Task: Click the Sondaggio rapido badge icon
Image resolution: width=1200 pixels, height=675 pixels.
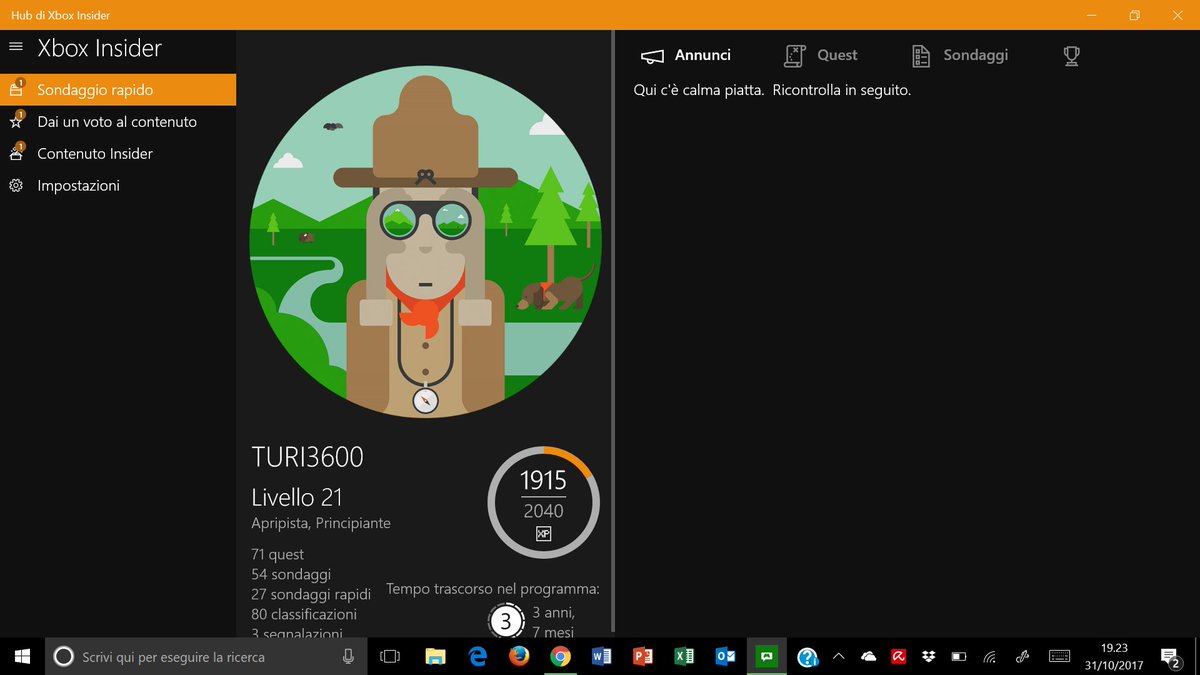Action: pos(16,89)
